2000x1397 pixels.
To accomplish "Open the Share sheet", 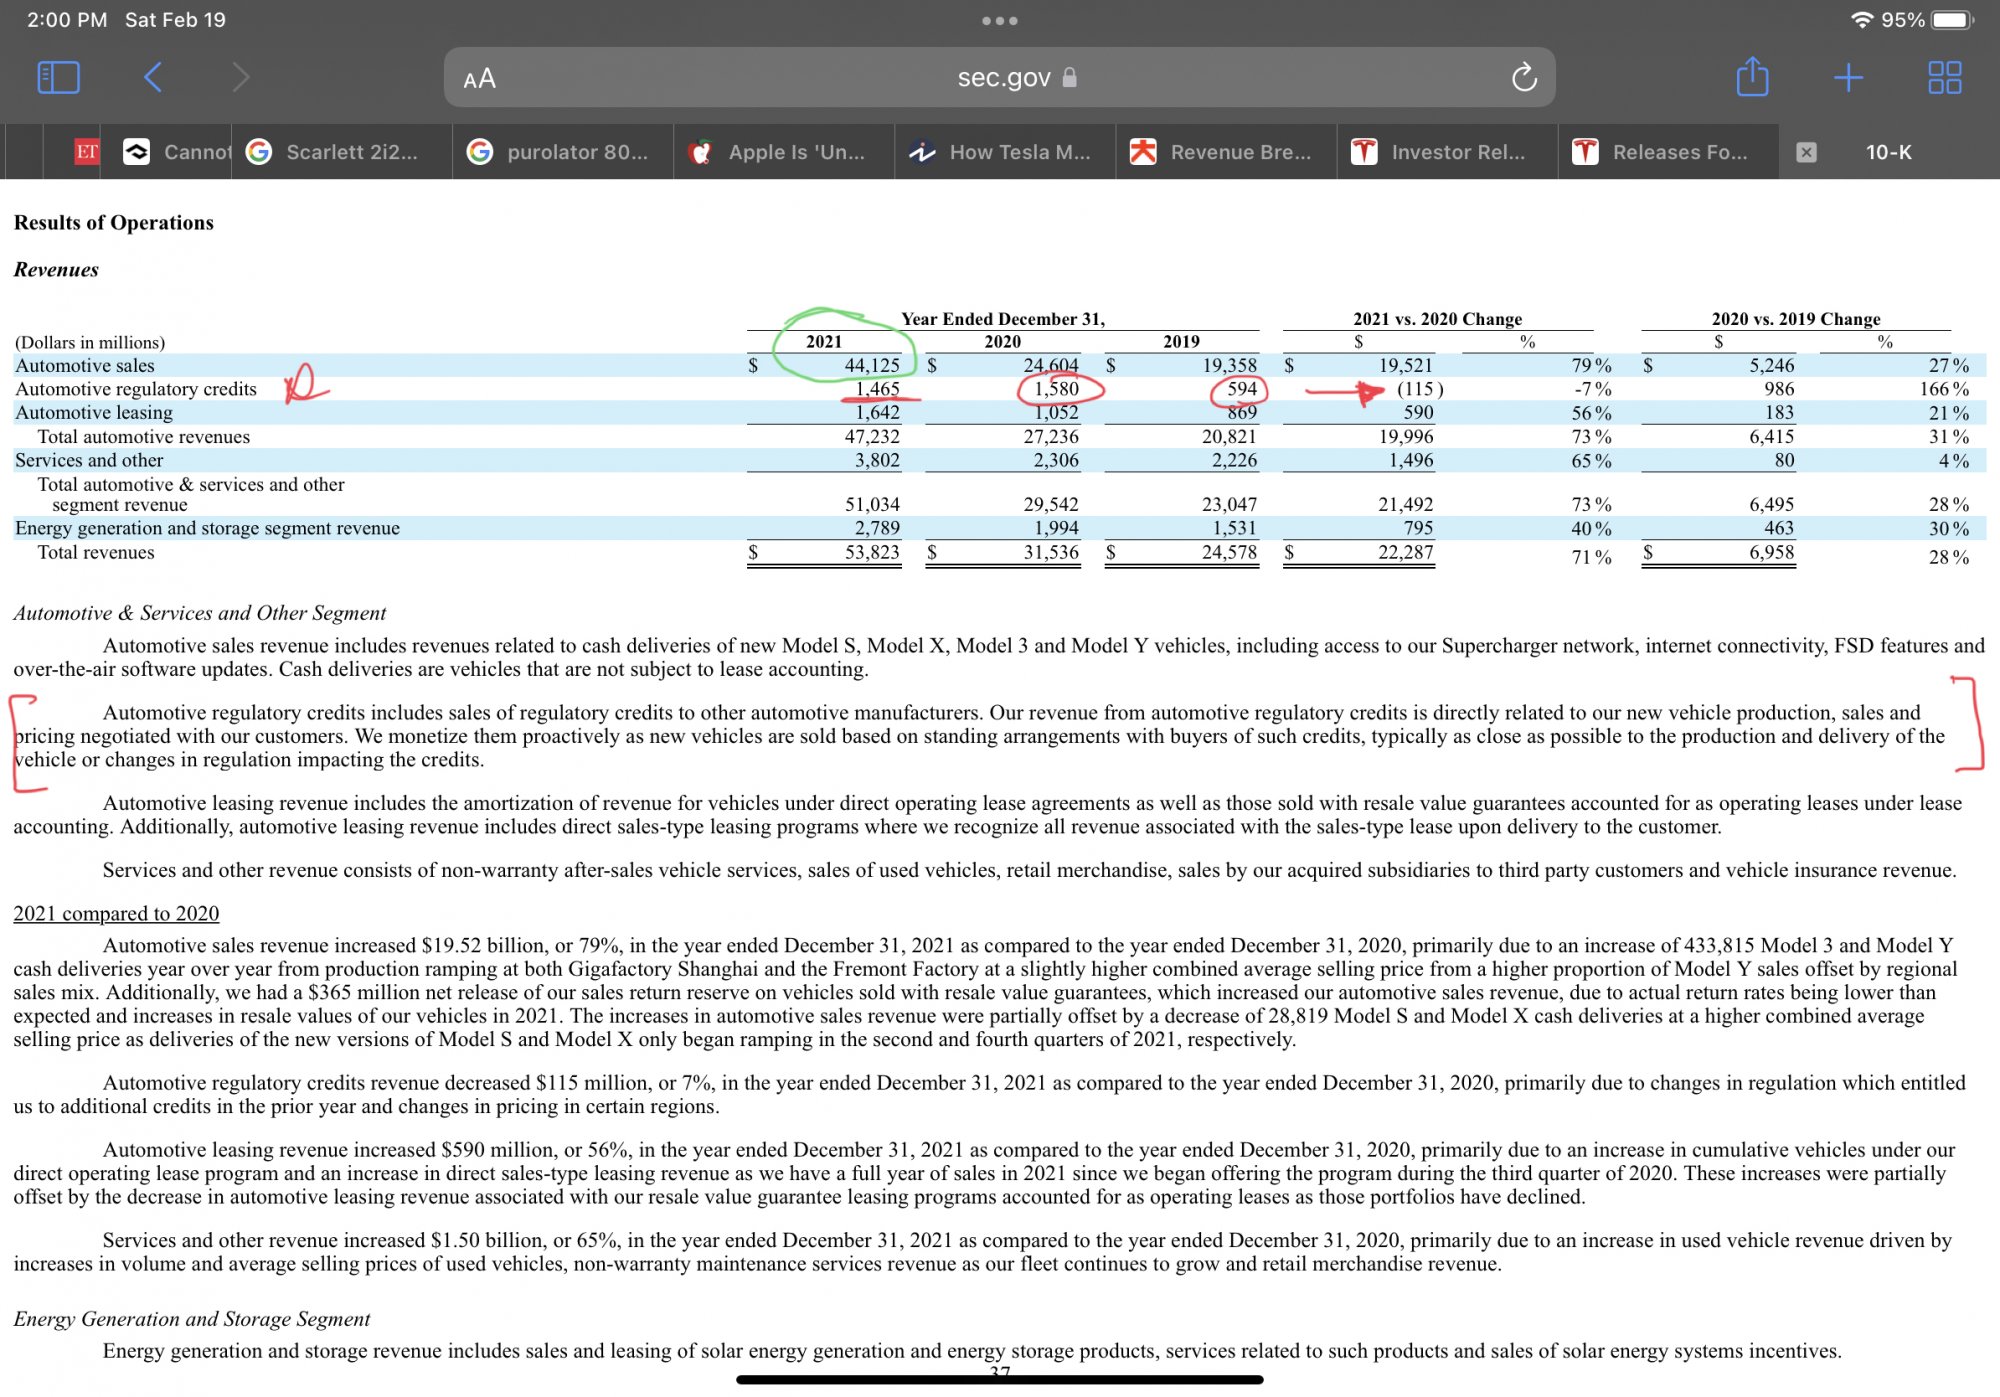I will (1752, 77).
